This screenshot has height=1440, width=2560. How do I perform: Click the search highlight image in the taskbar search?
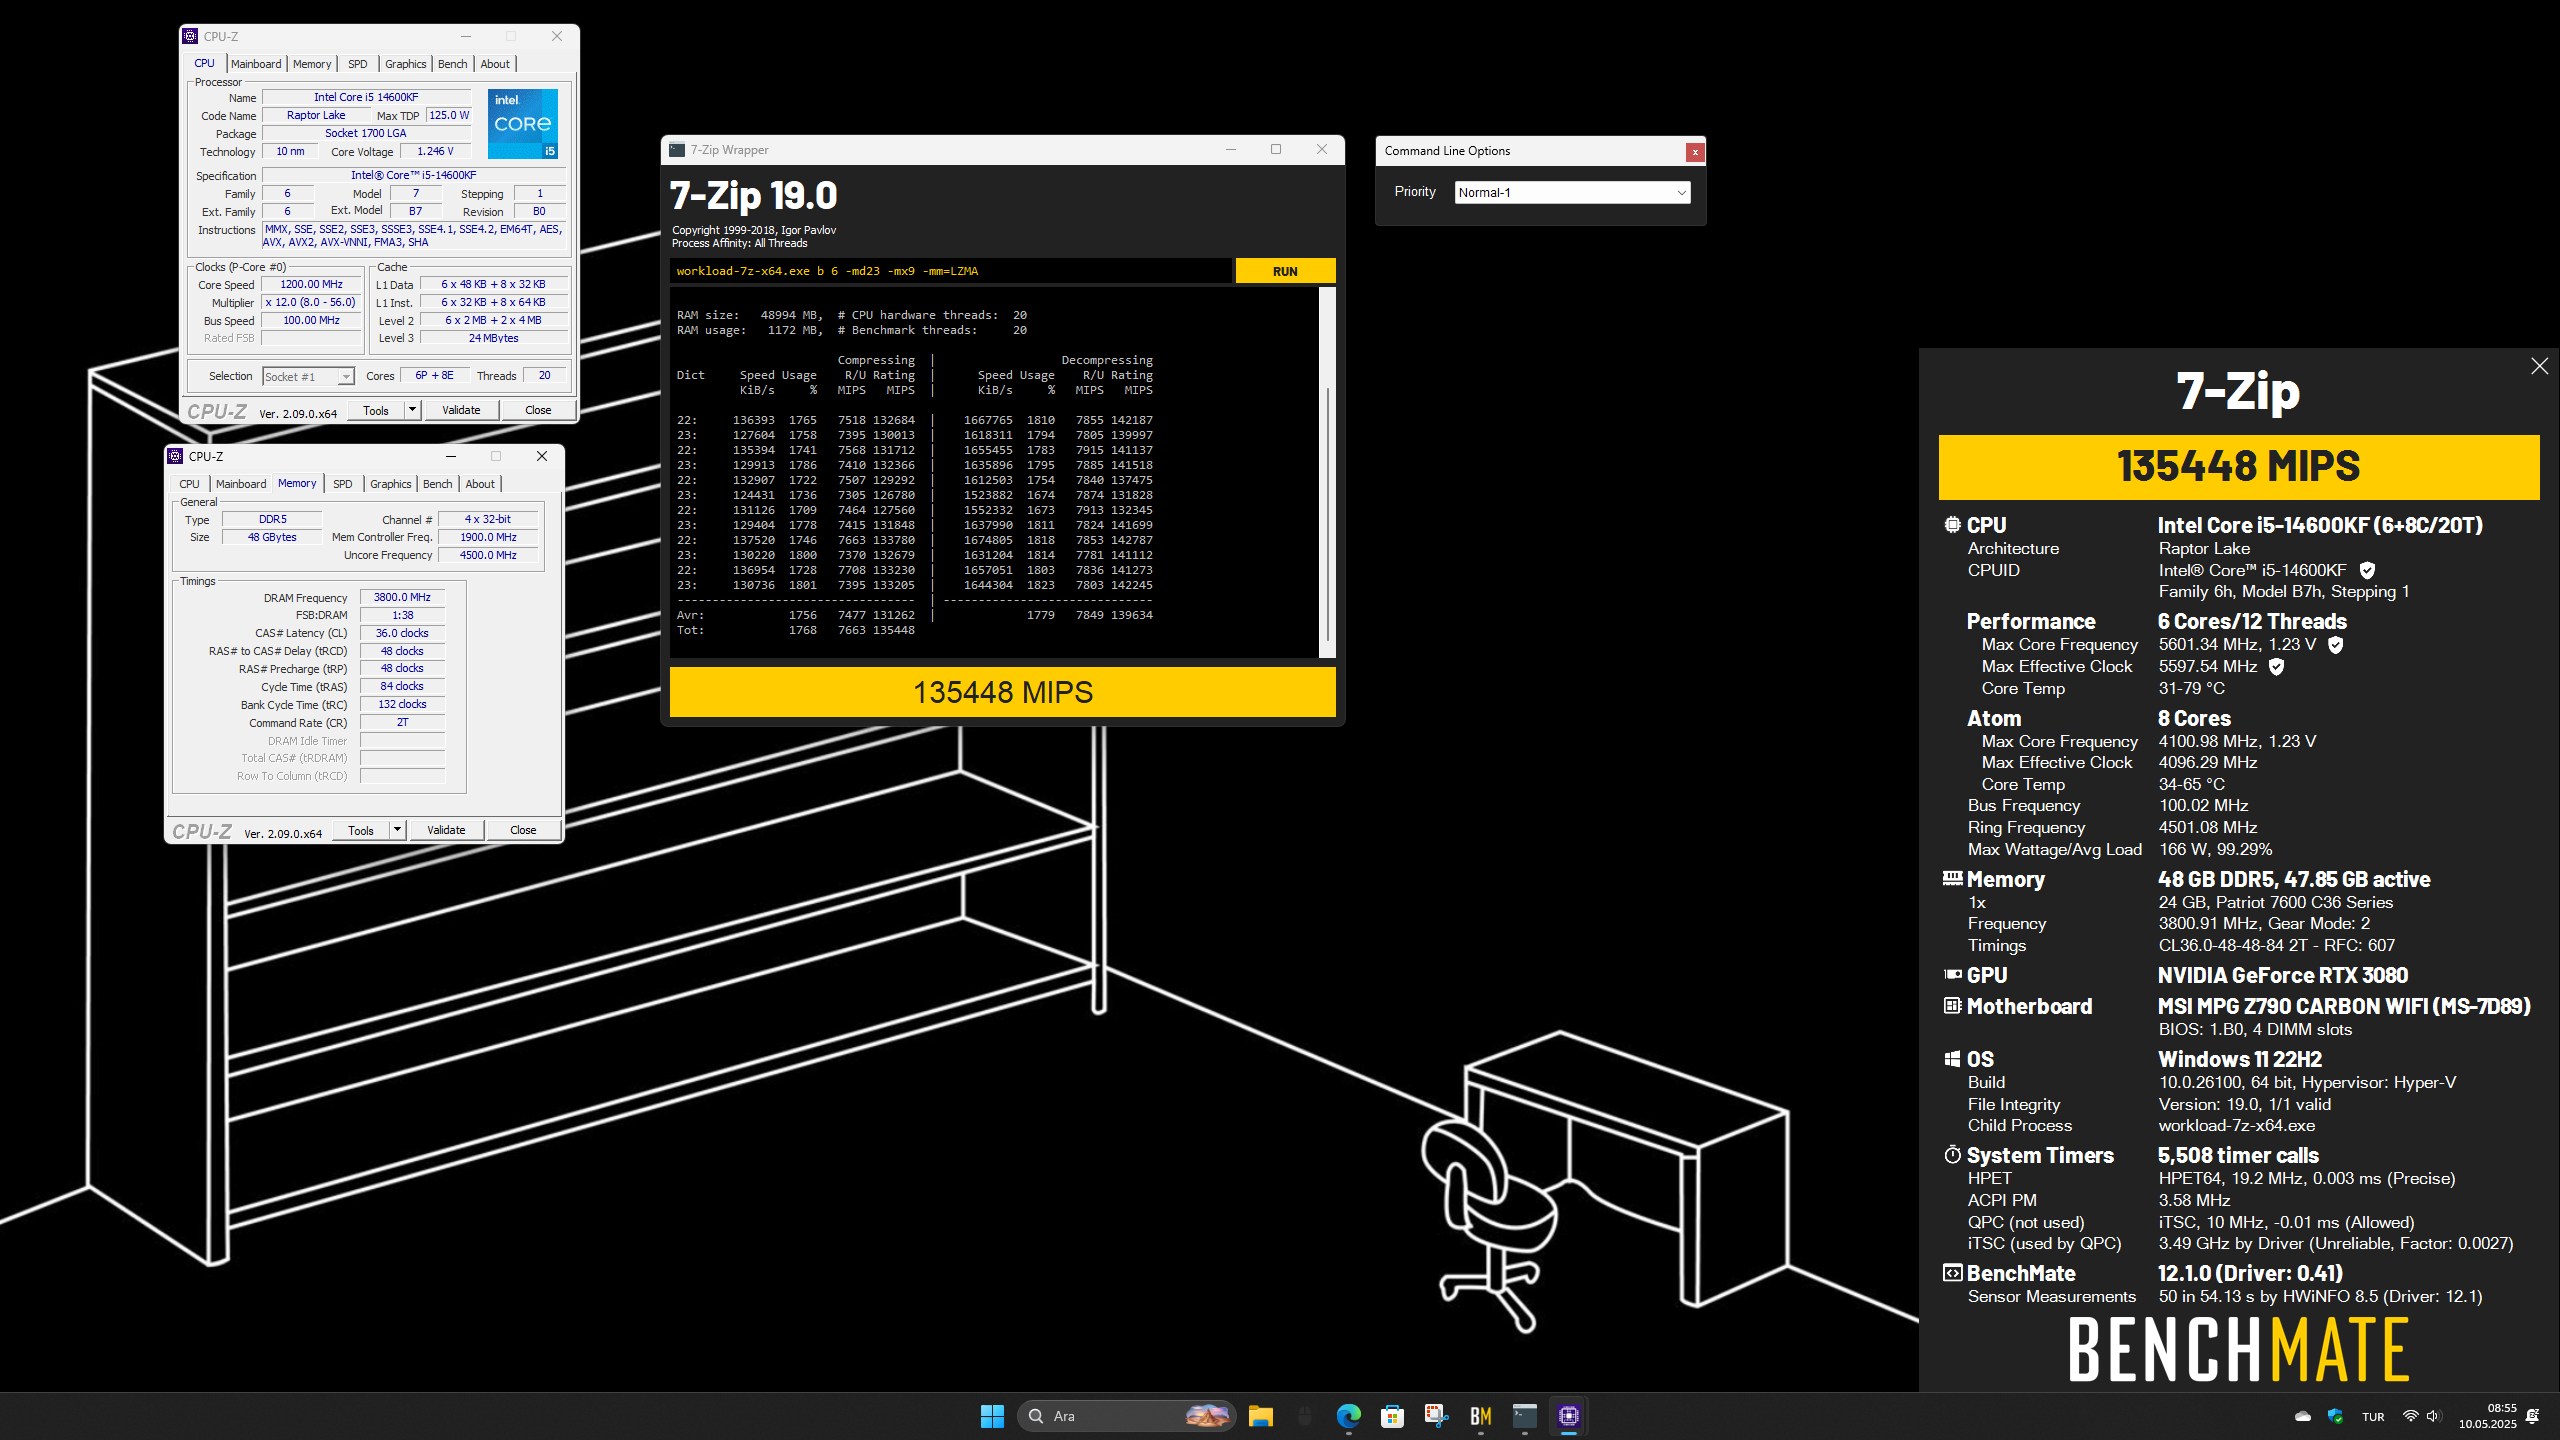(1207, 1416)
